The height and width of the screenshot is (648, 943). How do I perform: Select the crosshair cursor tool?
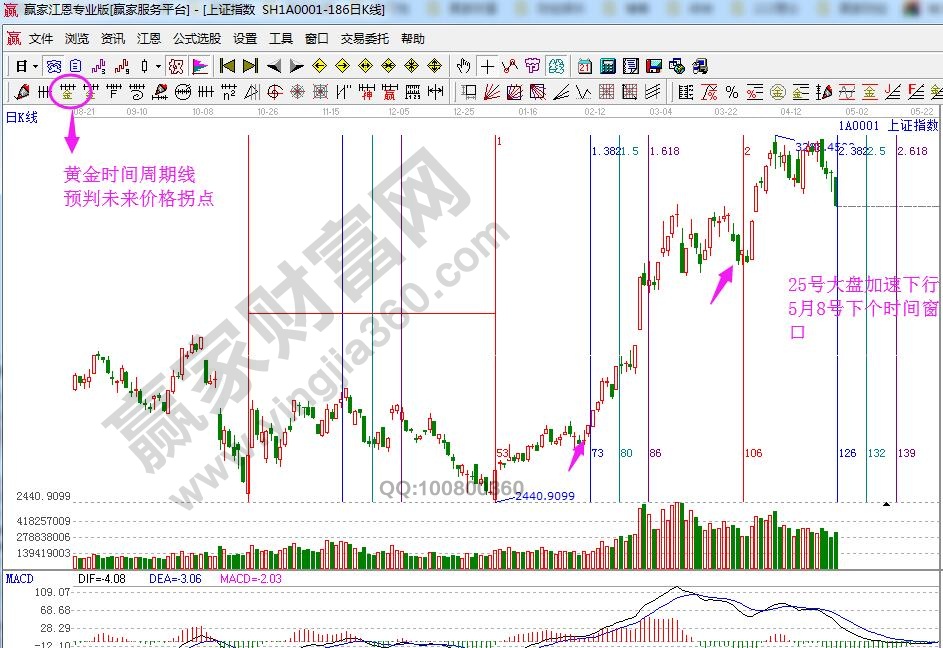(x=487, y=66)
